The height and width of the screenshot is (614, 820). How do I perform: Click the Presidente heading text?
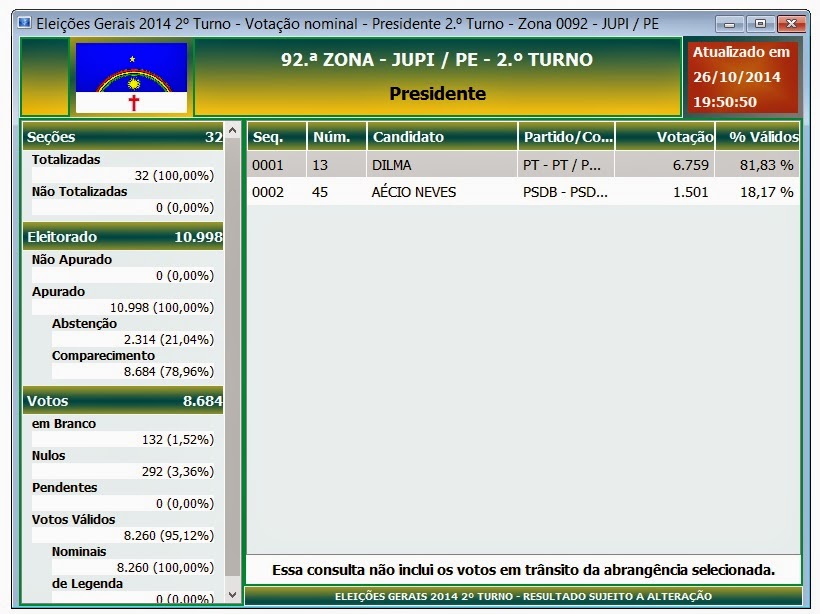tap(437, 94)
